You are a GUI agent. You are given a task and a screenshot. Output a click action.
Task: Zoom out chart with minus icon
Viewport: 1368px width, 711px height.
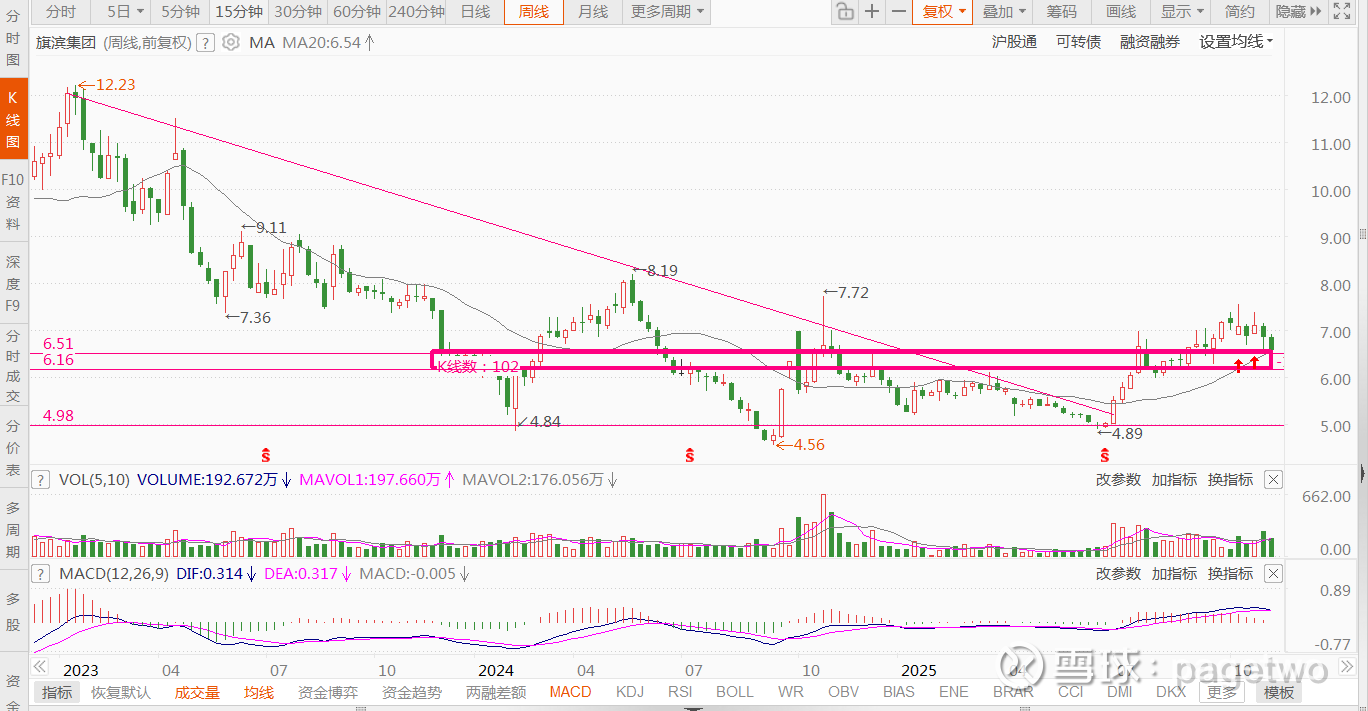[x=899, y=12]
